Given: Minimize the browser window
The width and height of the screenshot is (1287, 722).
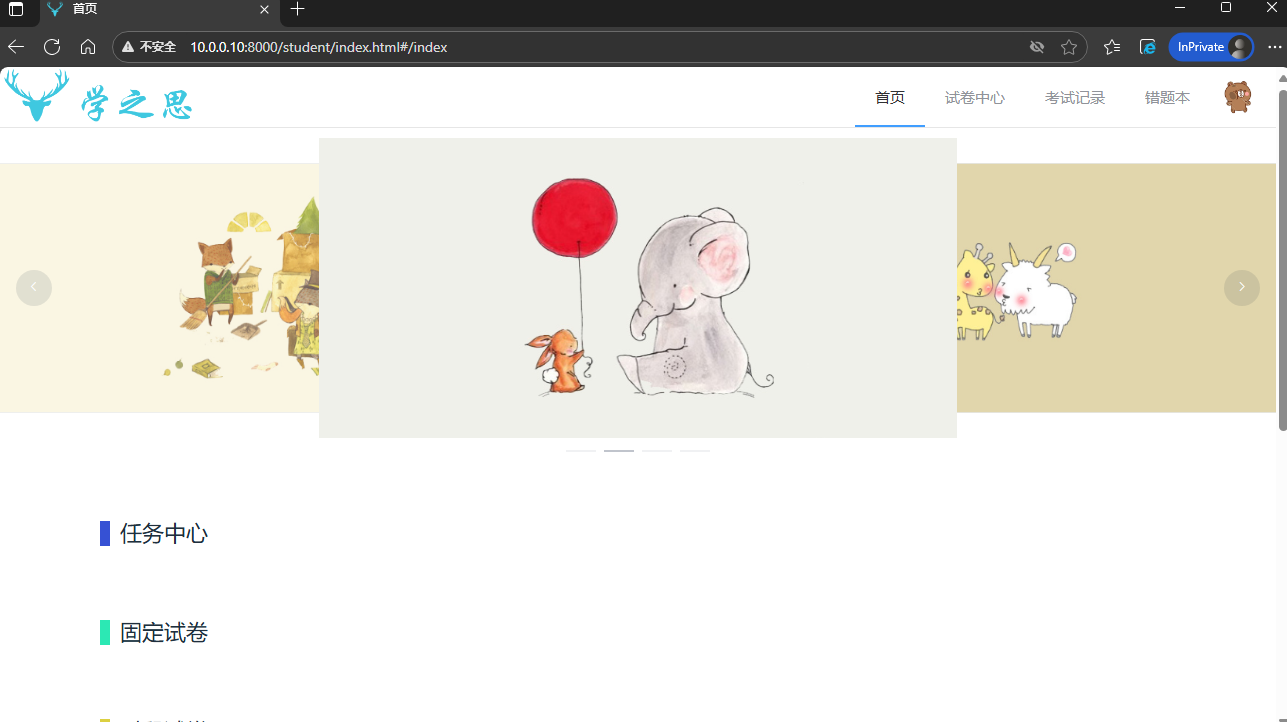Looking at the screenshot, I should [1180, 8].
